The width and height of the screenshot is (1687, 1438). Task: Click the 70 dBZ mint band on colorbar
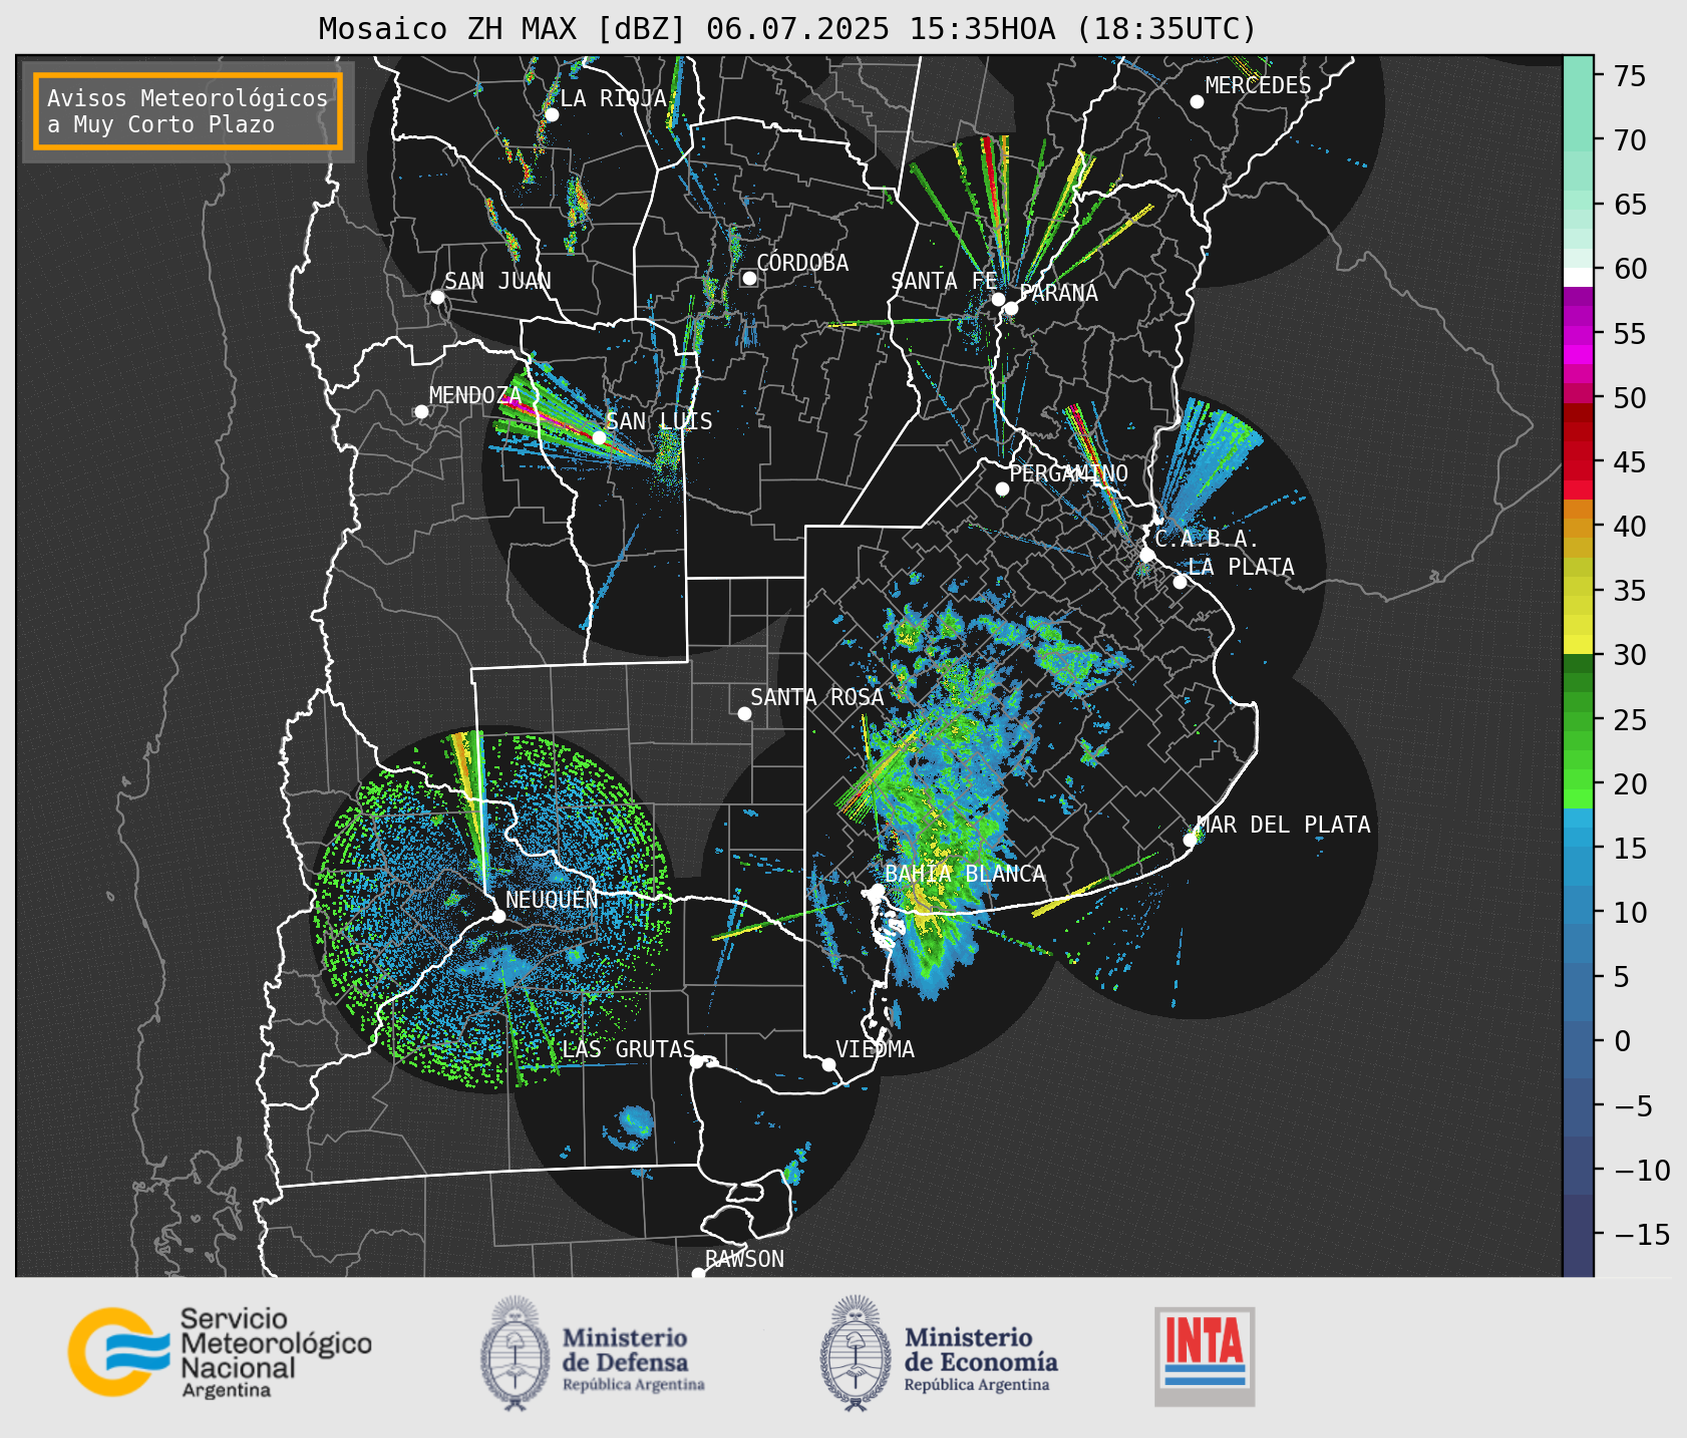point(1578,140)
